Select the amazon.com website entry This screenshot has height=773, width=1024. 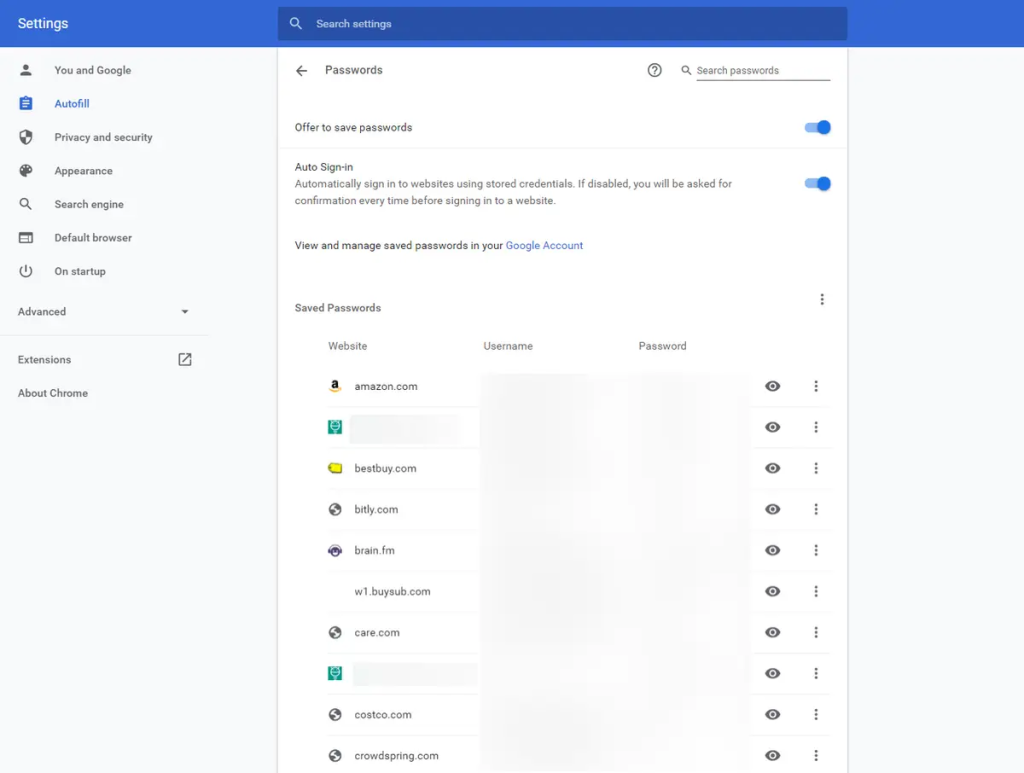386,386
